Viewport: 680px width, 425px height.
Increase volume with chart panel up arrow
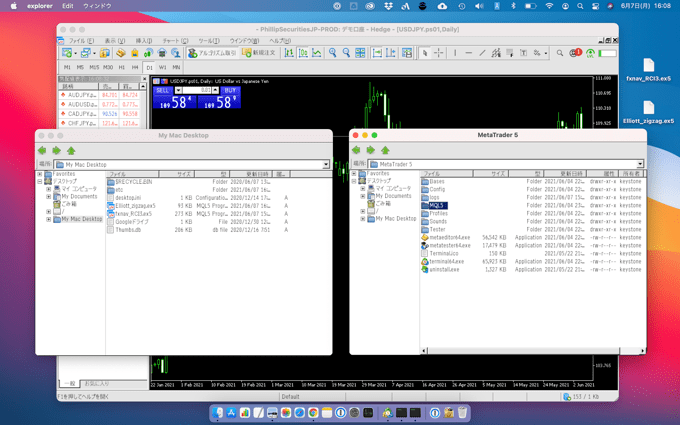pos(215,90)
